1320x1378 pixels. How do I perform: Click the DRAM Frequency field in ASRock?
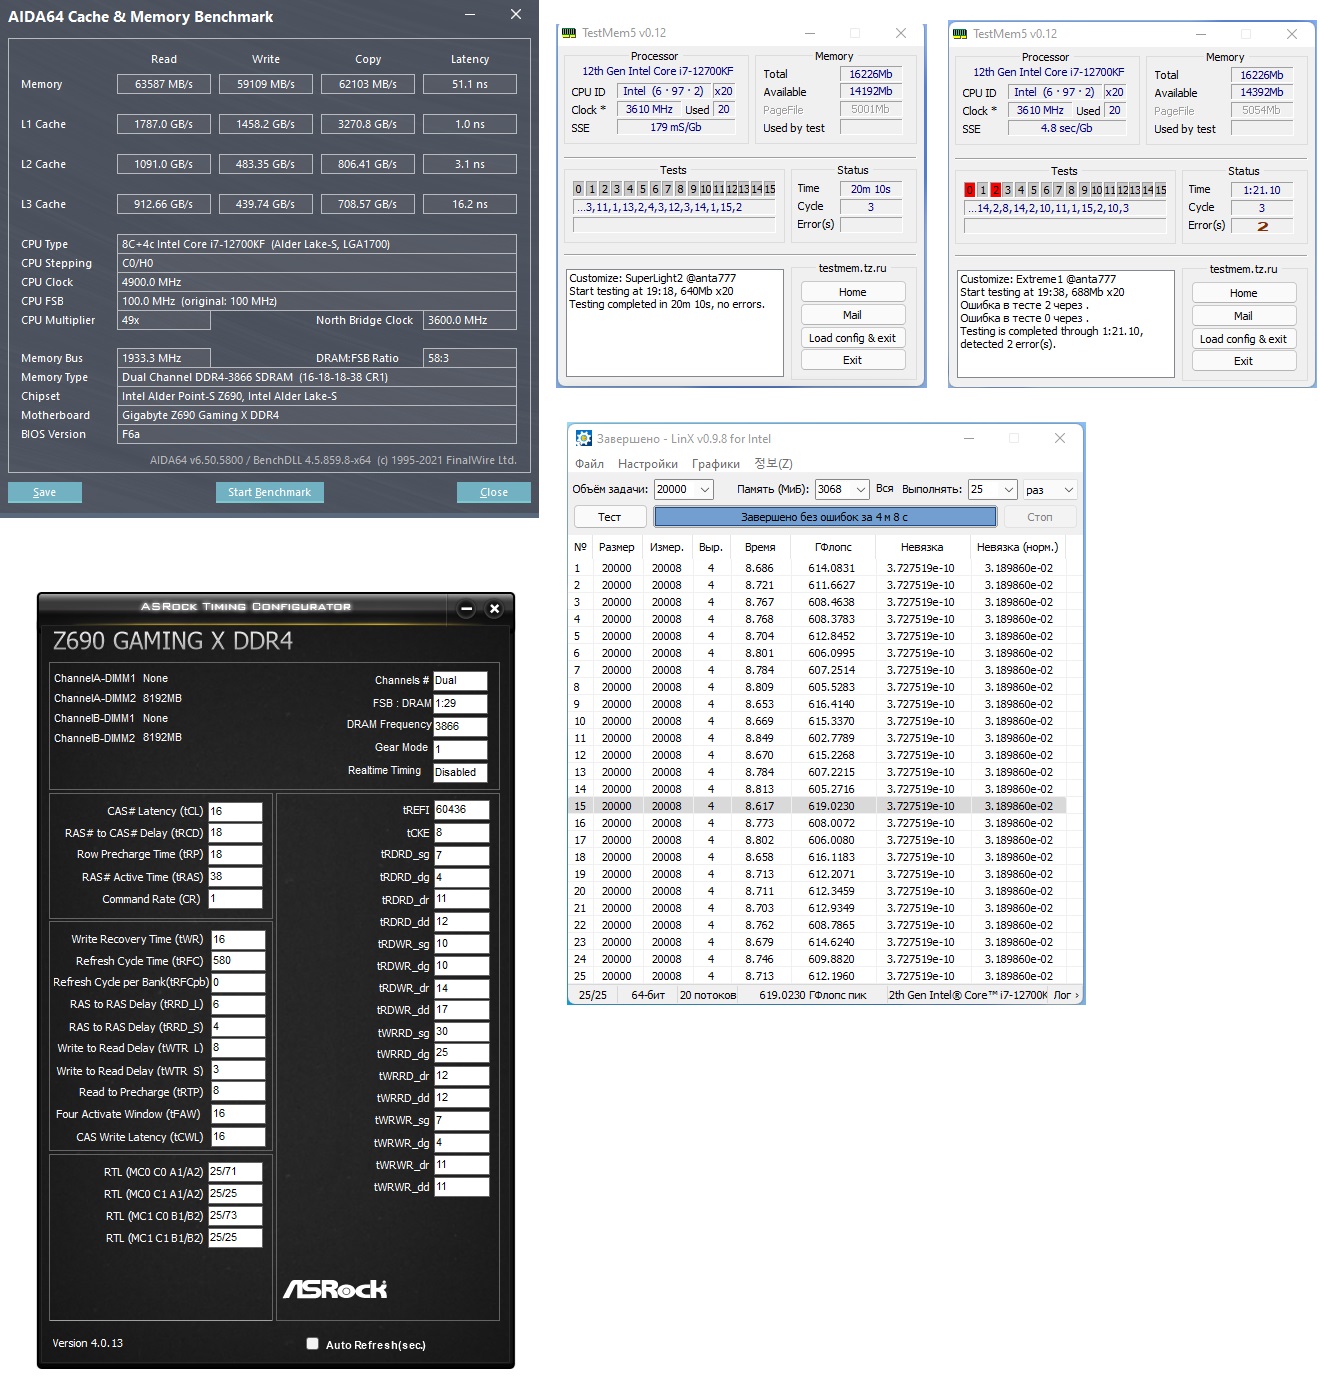click(x=460, y=727)
